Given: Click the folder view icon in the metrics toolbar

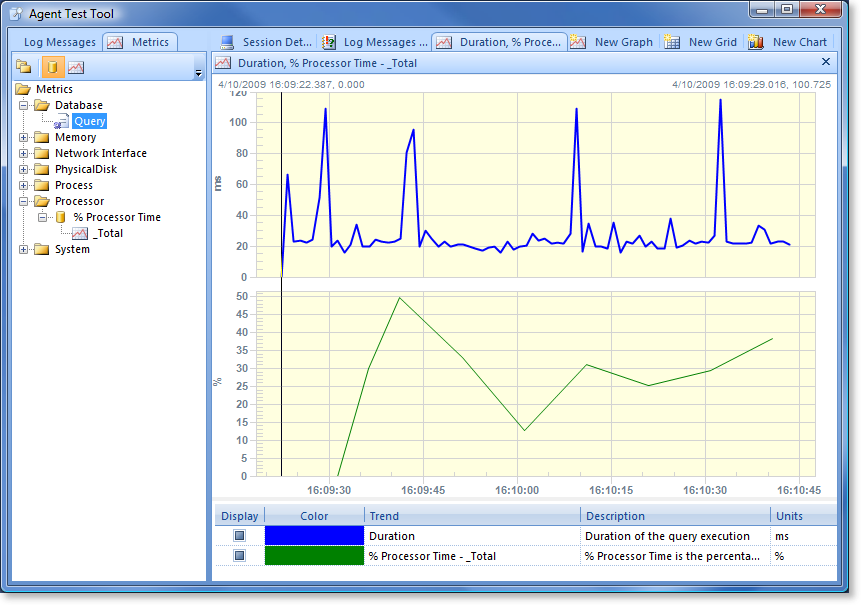Looking at the screenshot, I should coord(24,67).
